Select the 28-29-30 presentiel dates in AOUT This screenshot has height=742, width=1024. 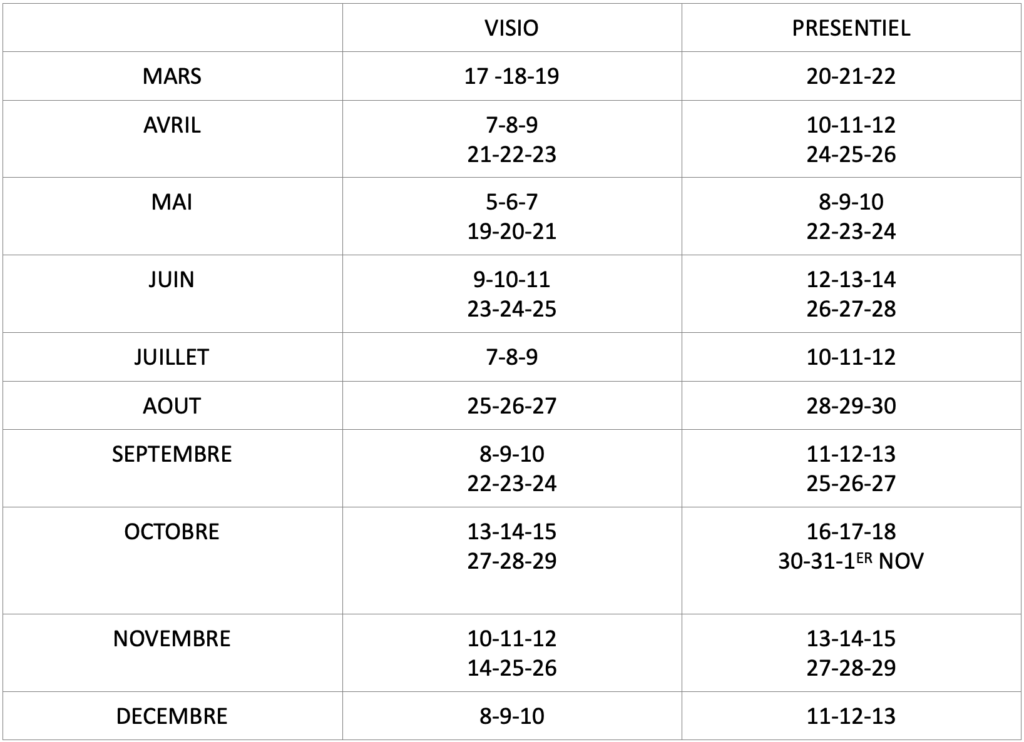[x=851, y=406]
